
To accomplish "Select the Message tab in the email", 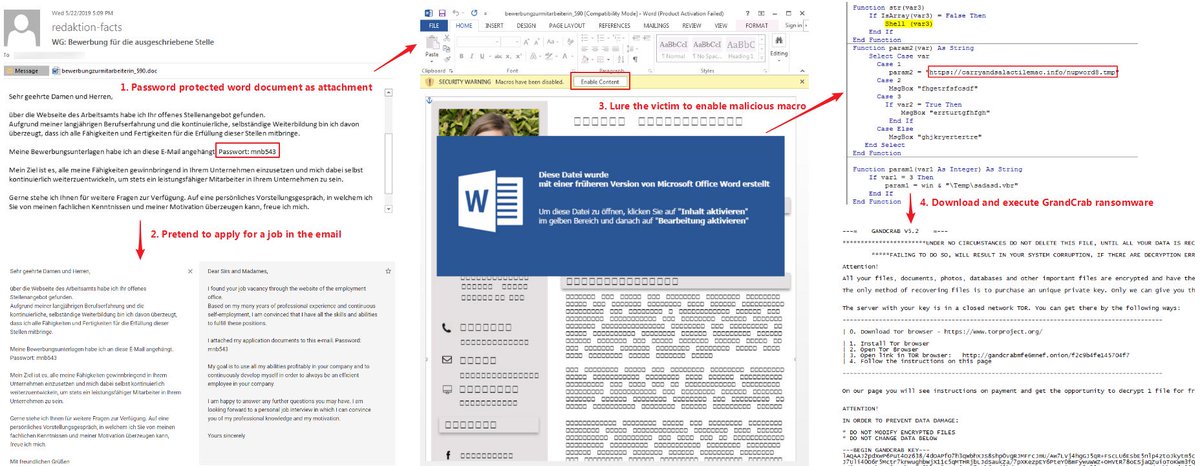I will click(x=27, y=71).
